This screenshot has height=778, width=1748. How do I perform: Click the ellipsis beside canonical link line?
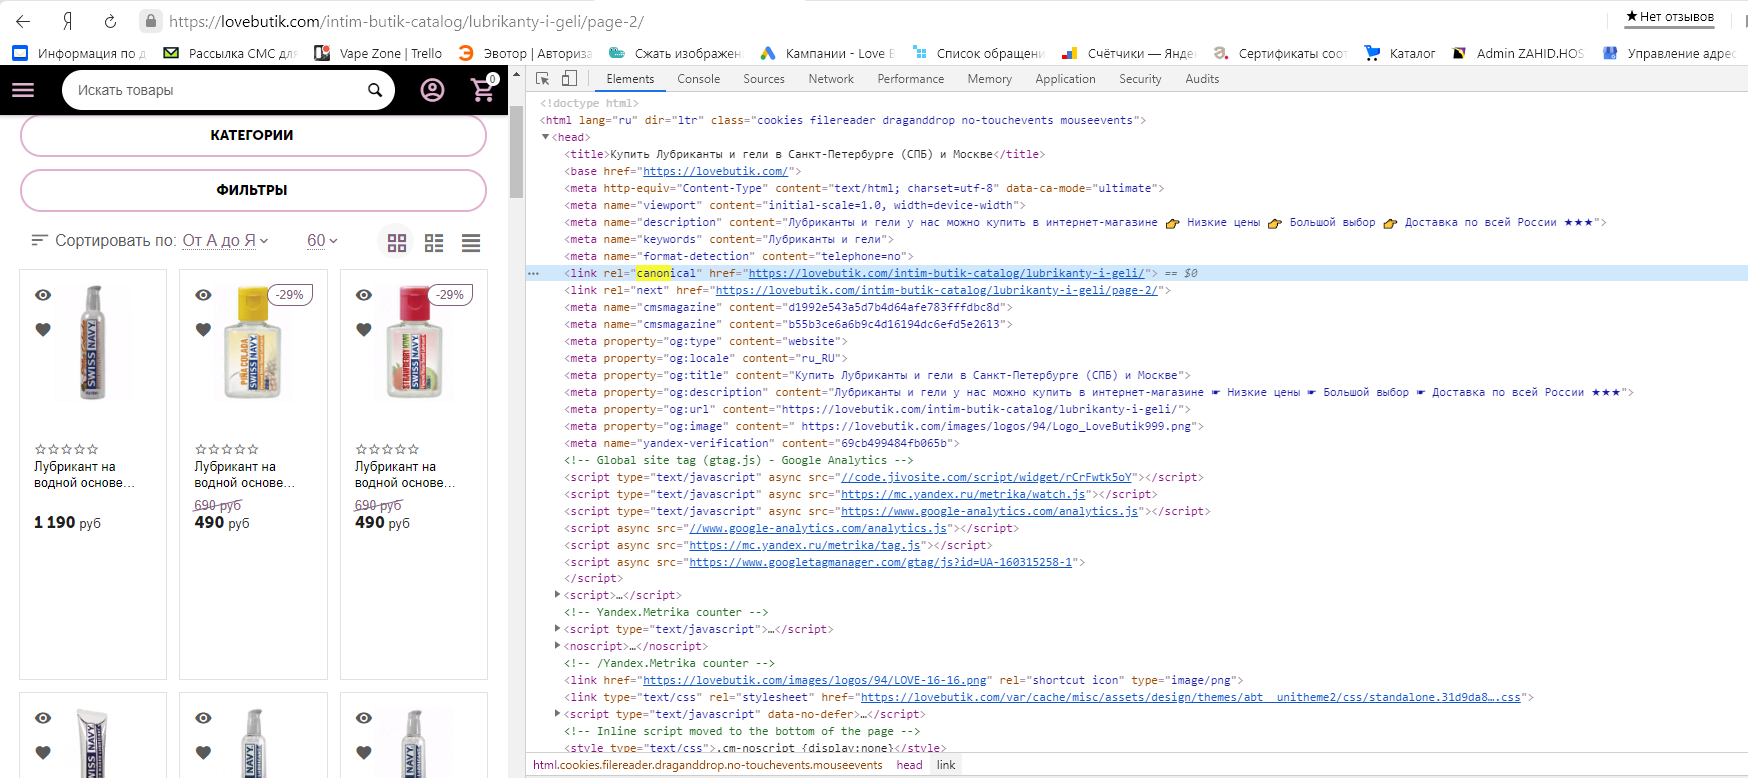533,273
